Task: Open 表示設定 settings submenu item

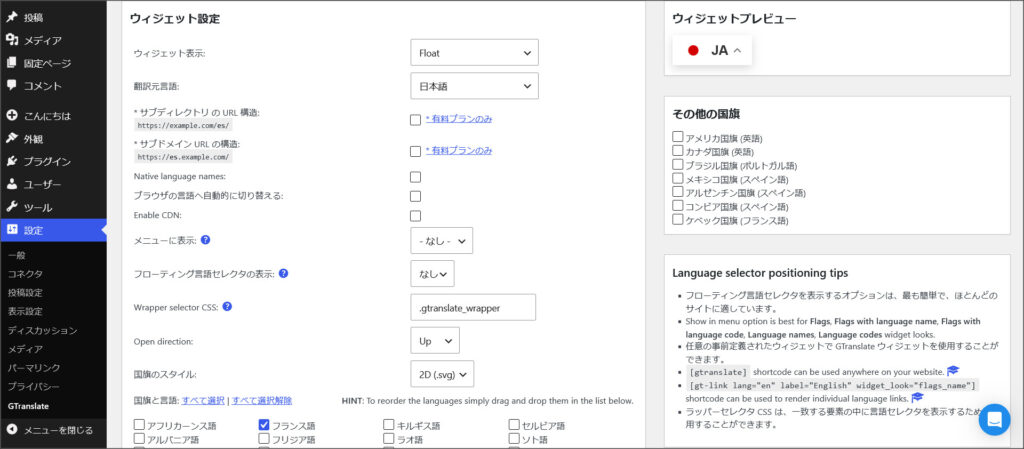Action: 25,312
